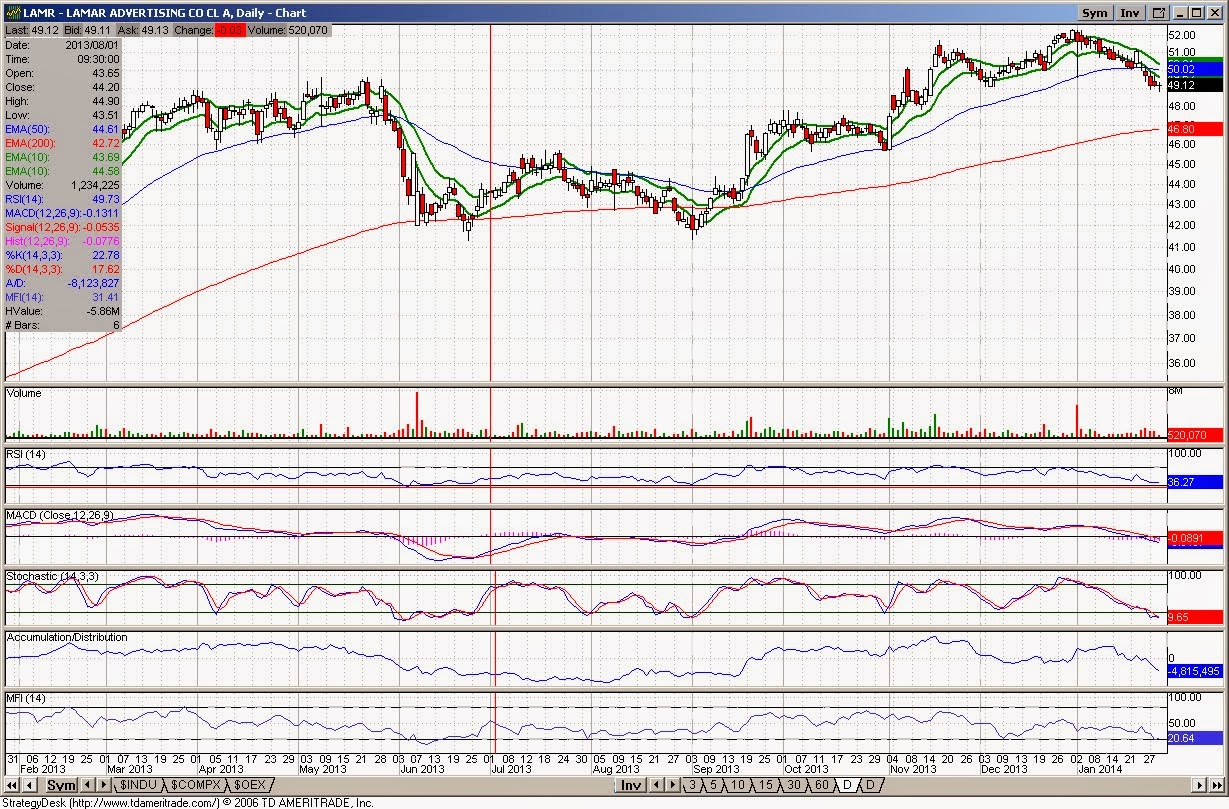Select the 10 minute interval tab
The image size is (1229, 809).
[x=737, y=785]
